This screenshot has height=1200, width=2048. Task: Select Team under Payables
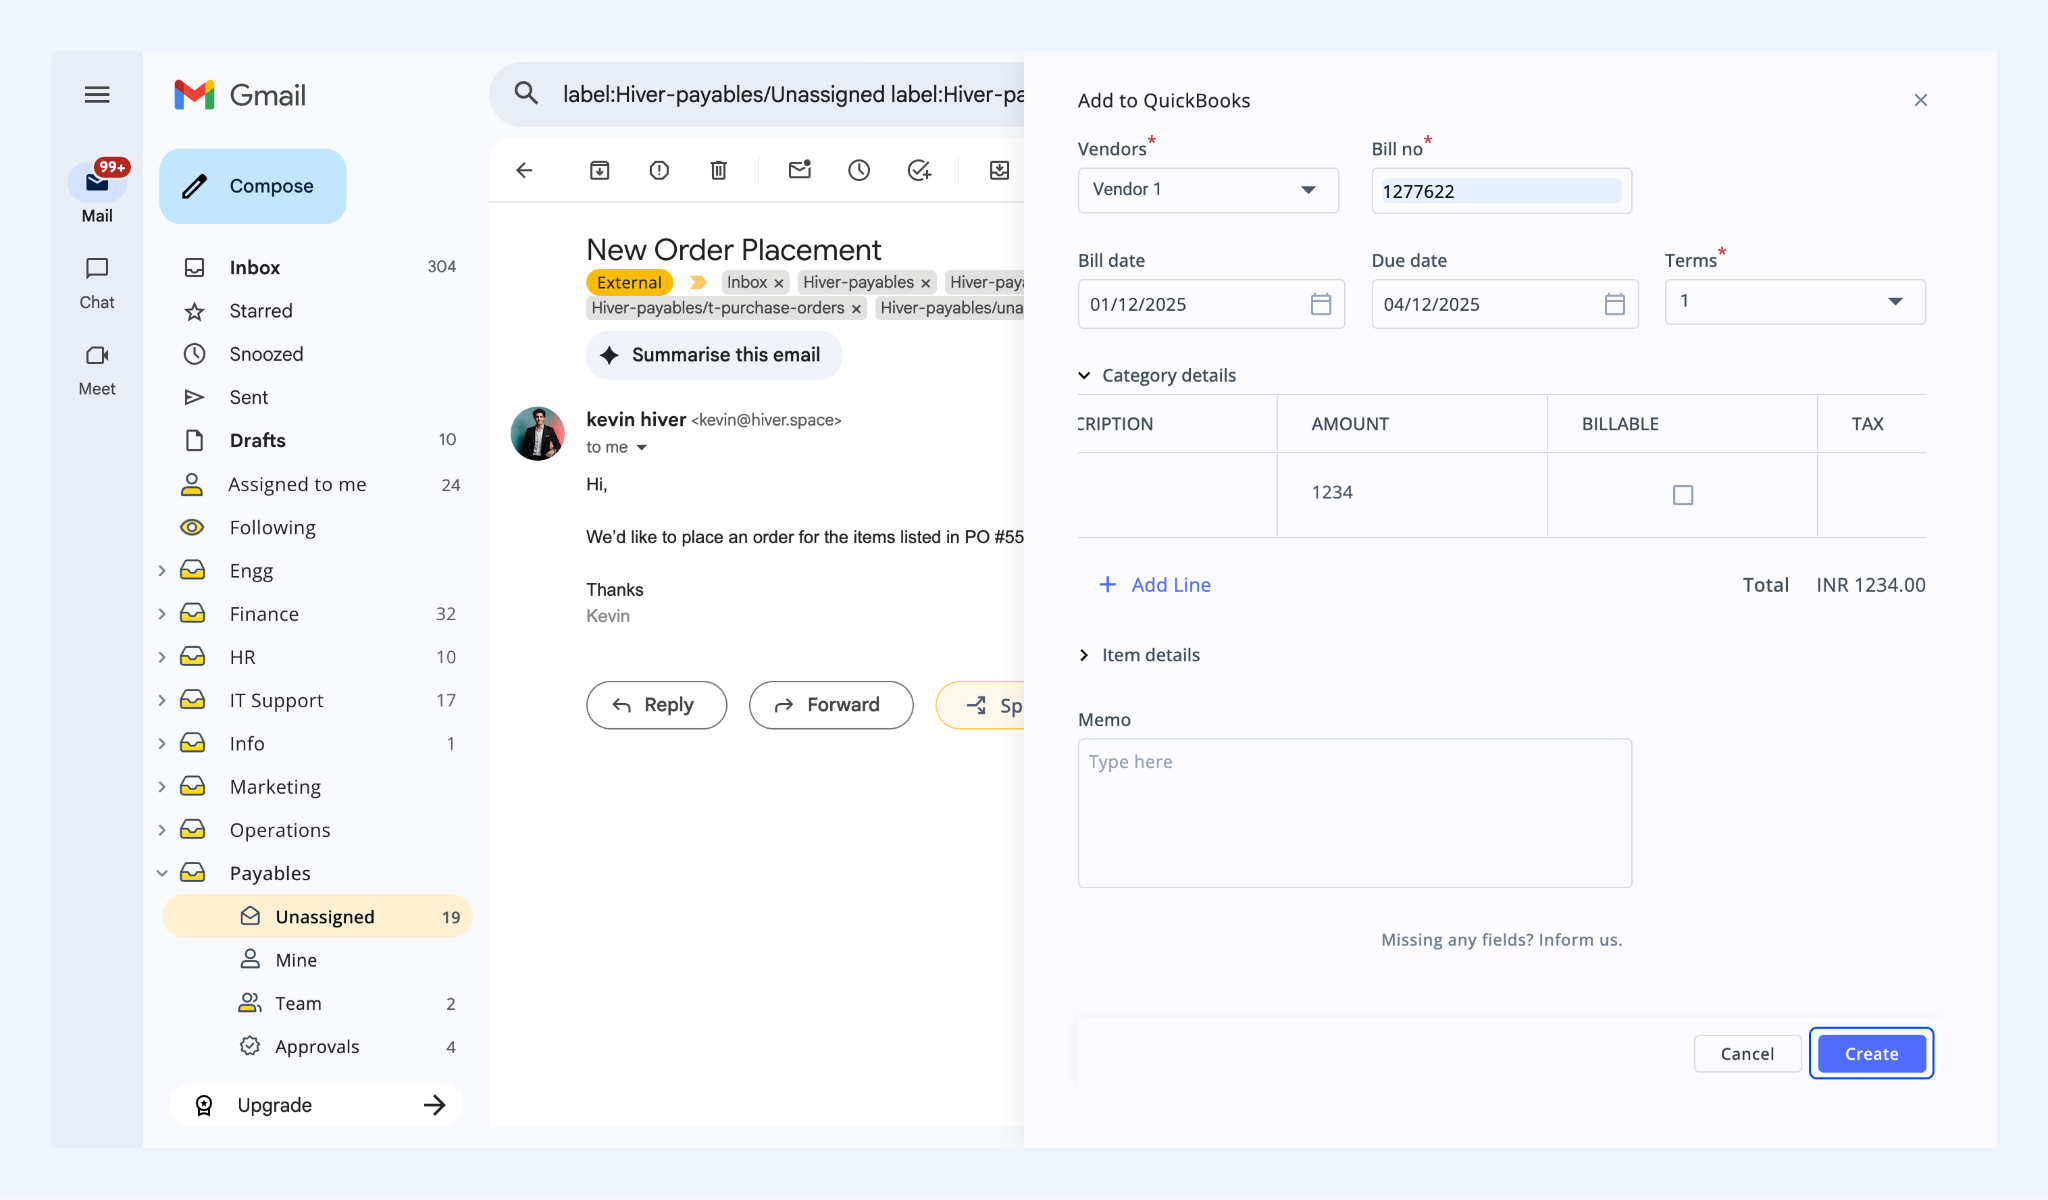coord(316,1003)
